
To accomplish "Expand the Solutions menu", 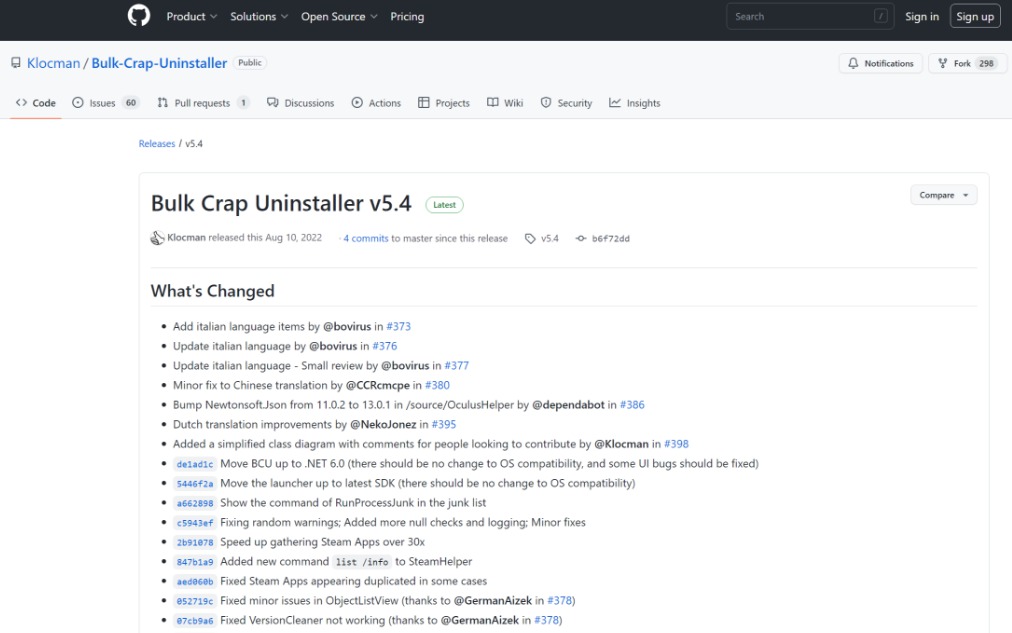I will coord(259,17).
